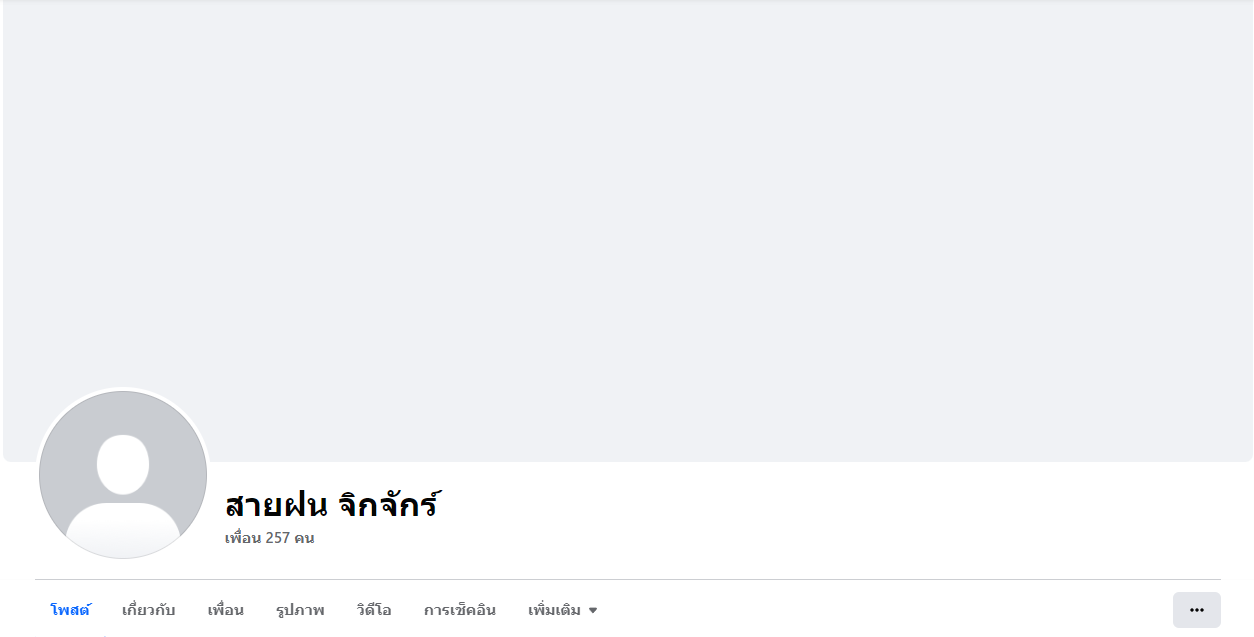Return to the highlighted blue โพสต์ tab

pos(70,610)
